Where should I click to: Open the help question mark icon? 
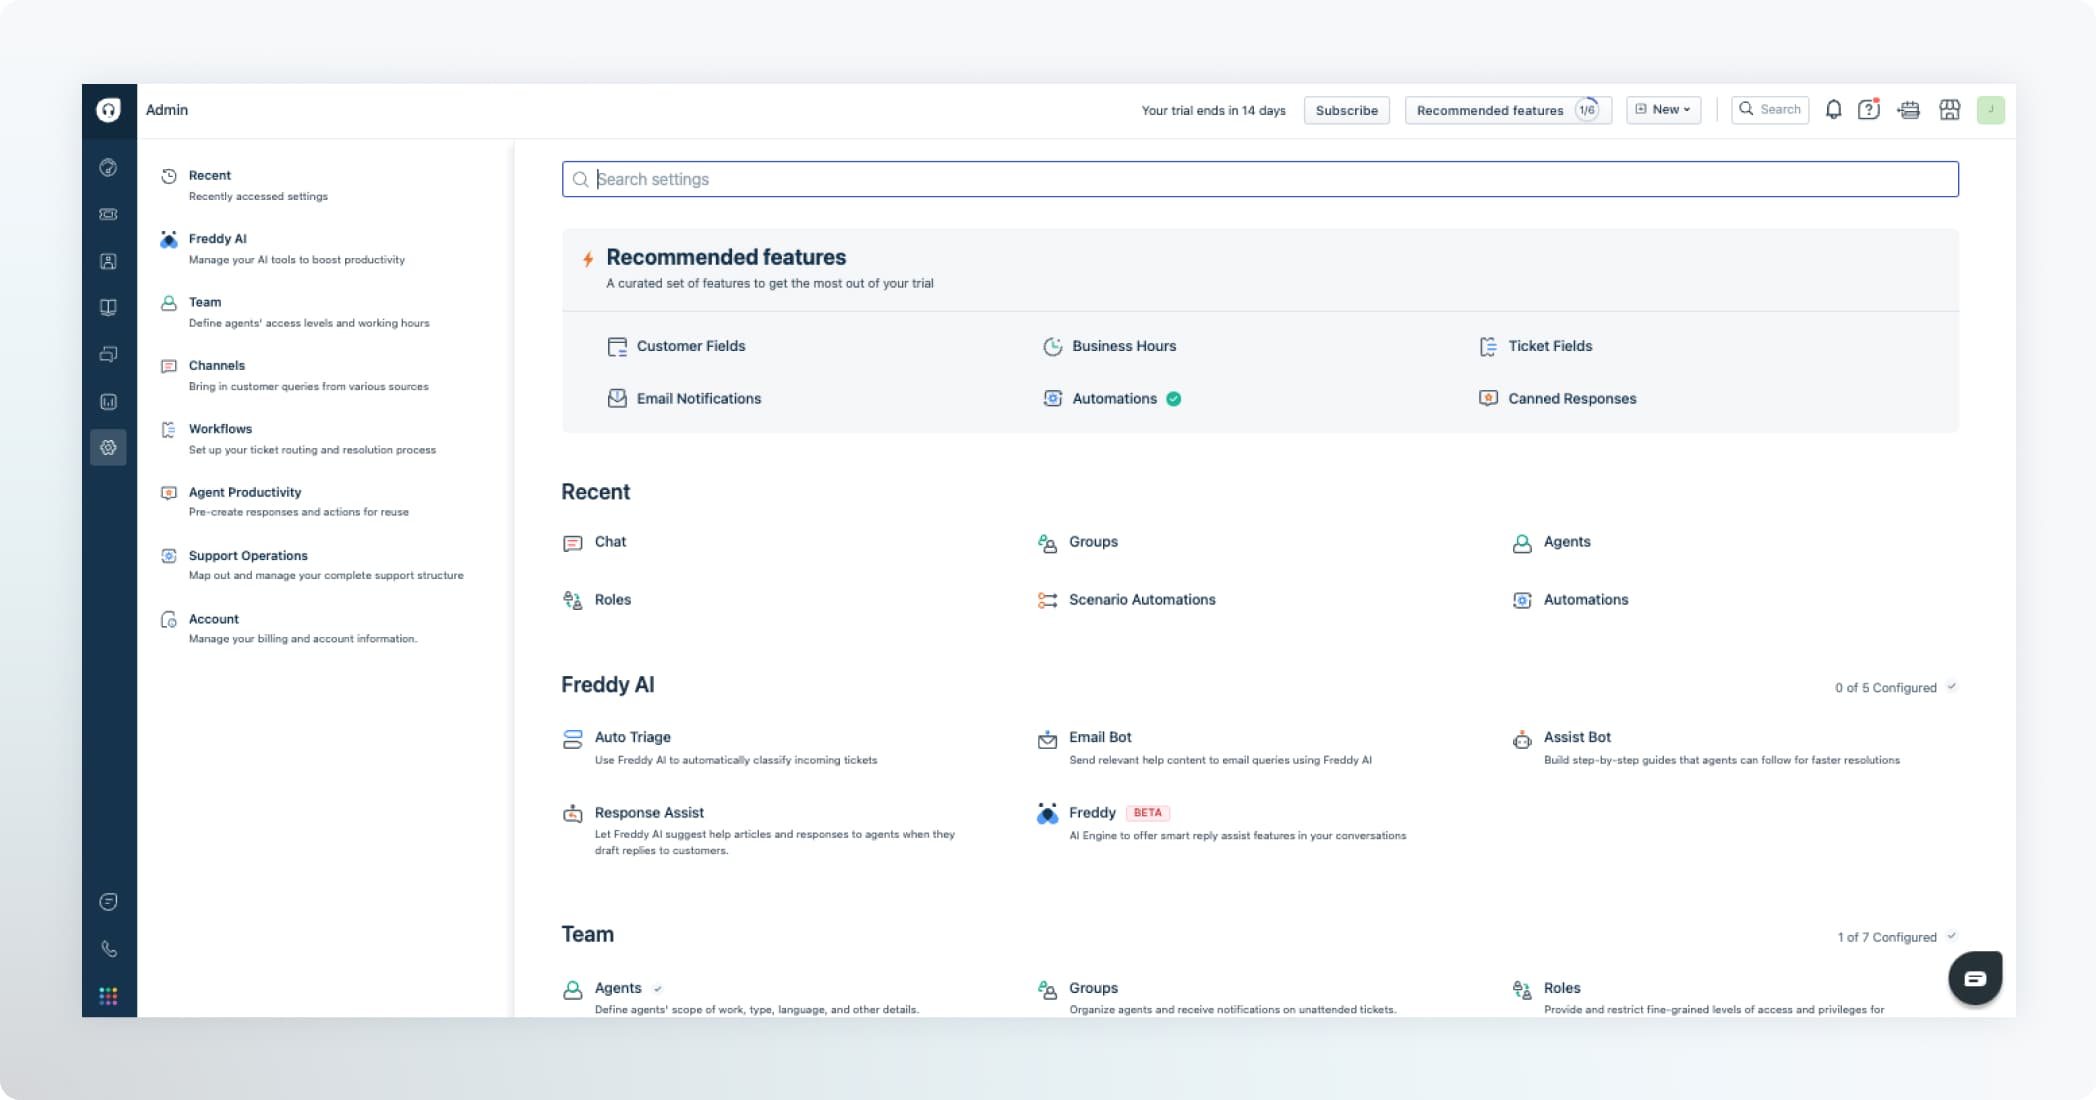(1869, 110)
